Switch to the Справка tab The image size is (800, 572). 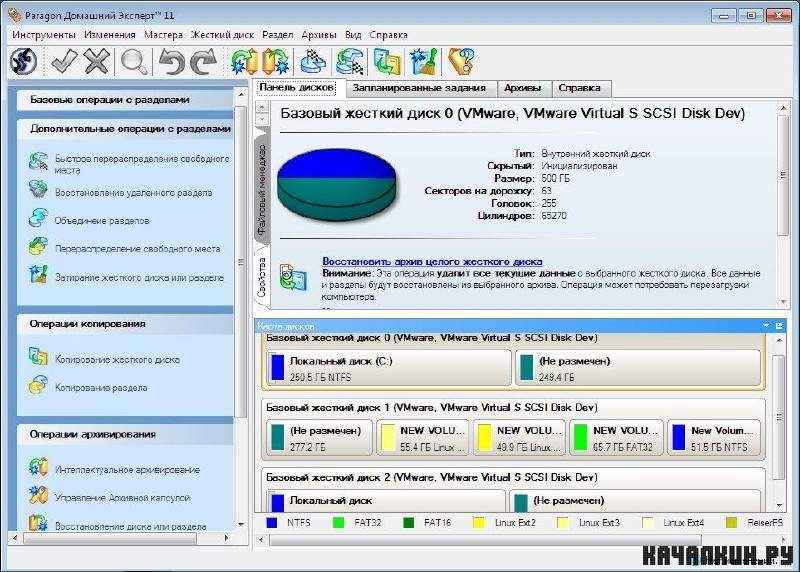(579, 88)
